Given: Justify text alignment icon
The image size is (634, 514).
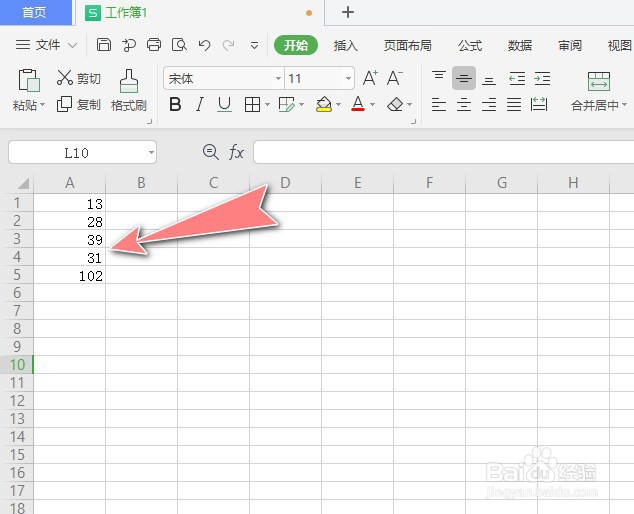Looking at the screenshot, I should (514, 105).
